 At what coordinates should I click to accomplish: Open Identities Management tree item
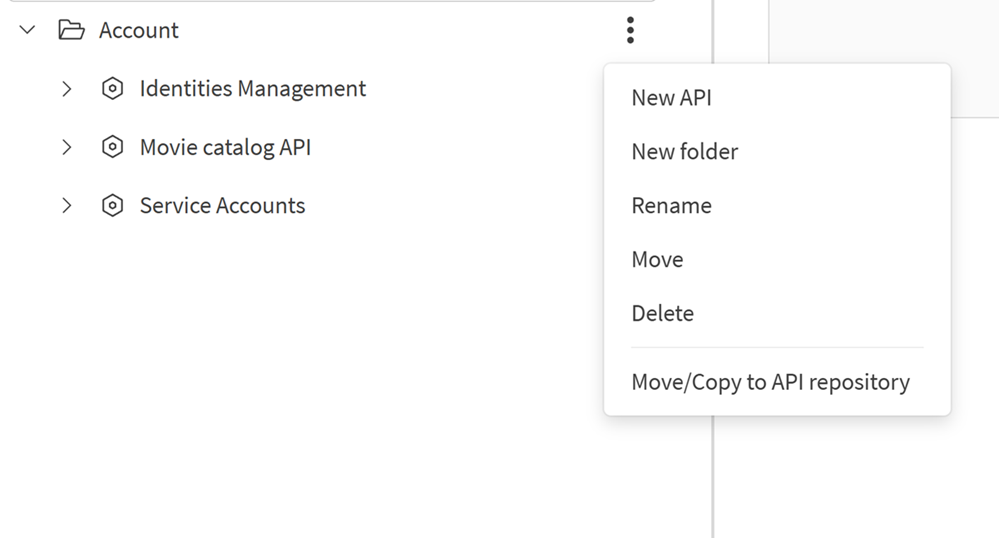coord(252,89)
